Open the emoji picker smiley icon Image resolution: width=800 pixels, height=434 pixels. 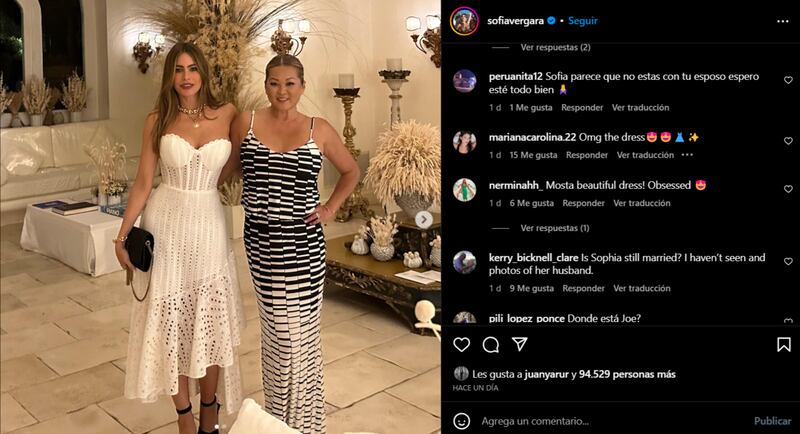[461, 421]
